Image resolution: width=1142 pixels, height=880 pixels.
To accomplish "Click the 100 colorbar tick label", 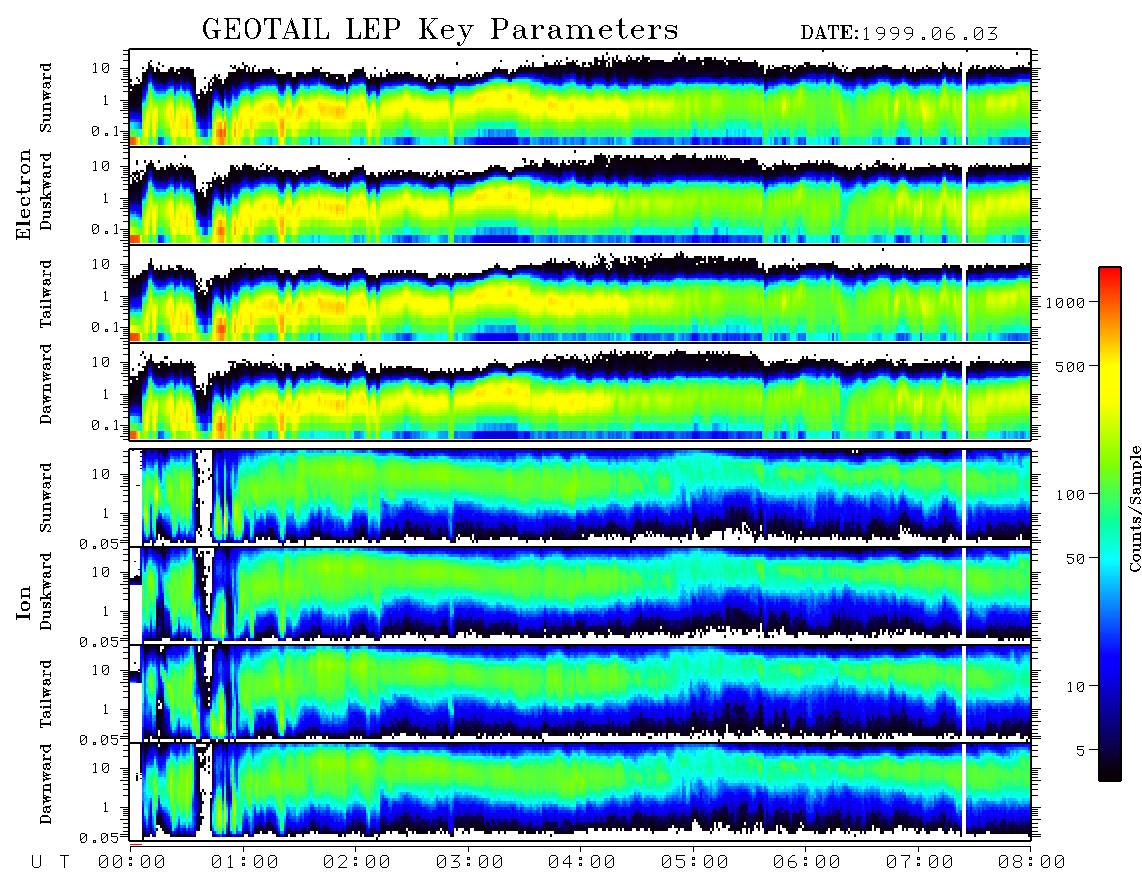I will point(1070,495).
